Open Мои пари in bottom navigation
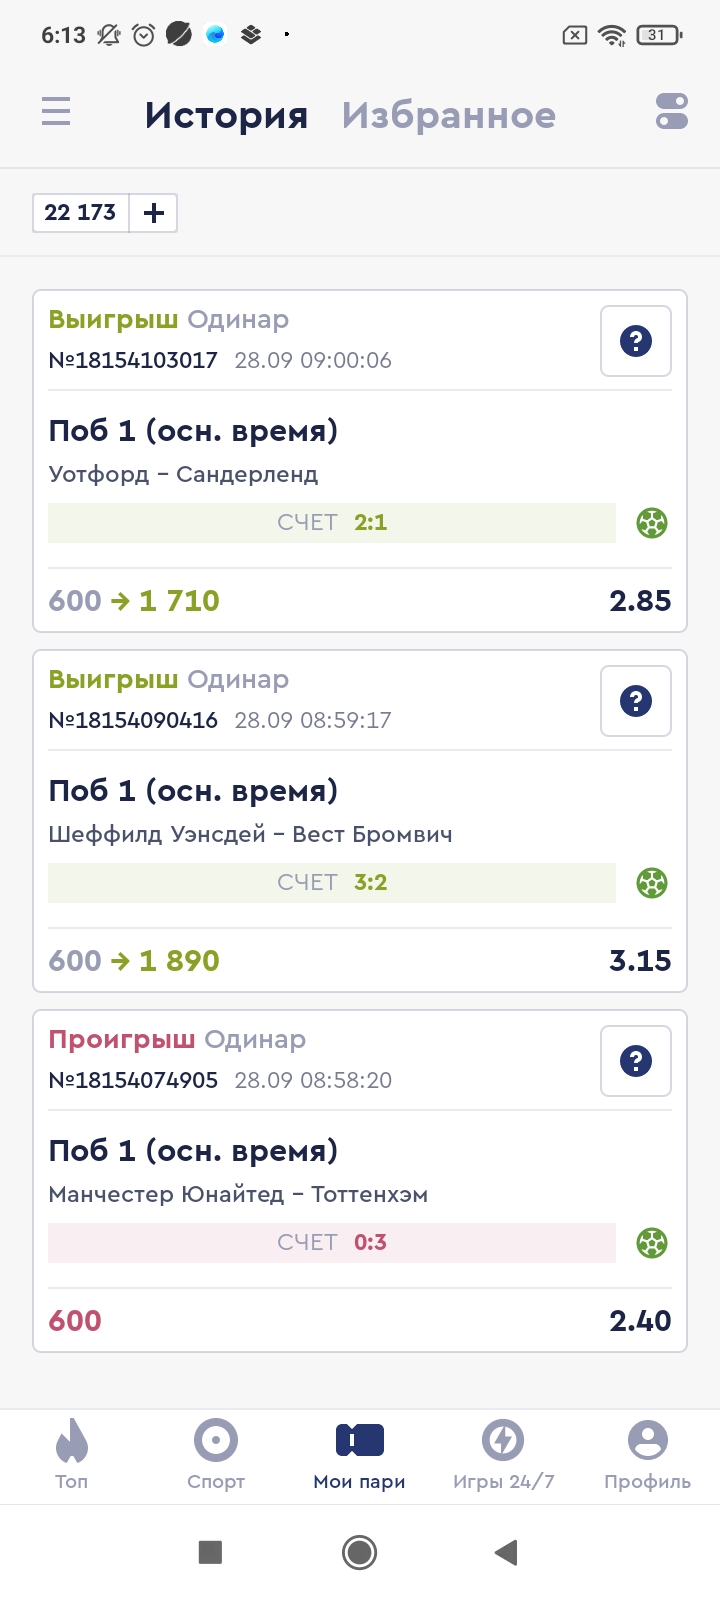This screenshot has width=720, height=1600. [360, 1455]
